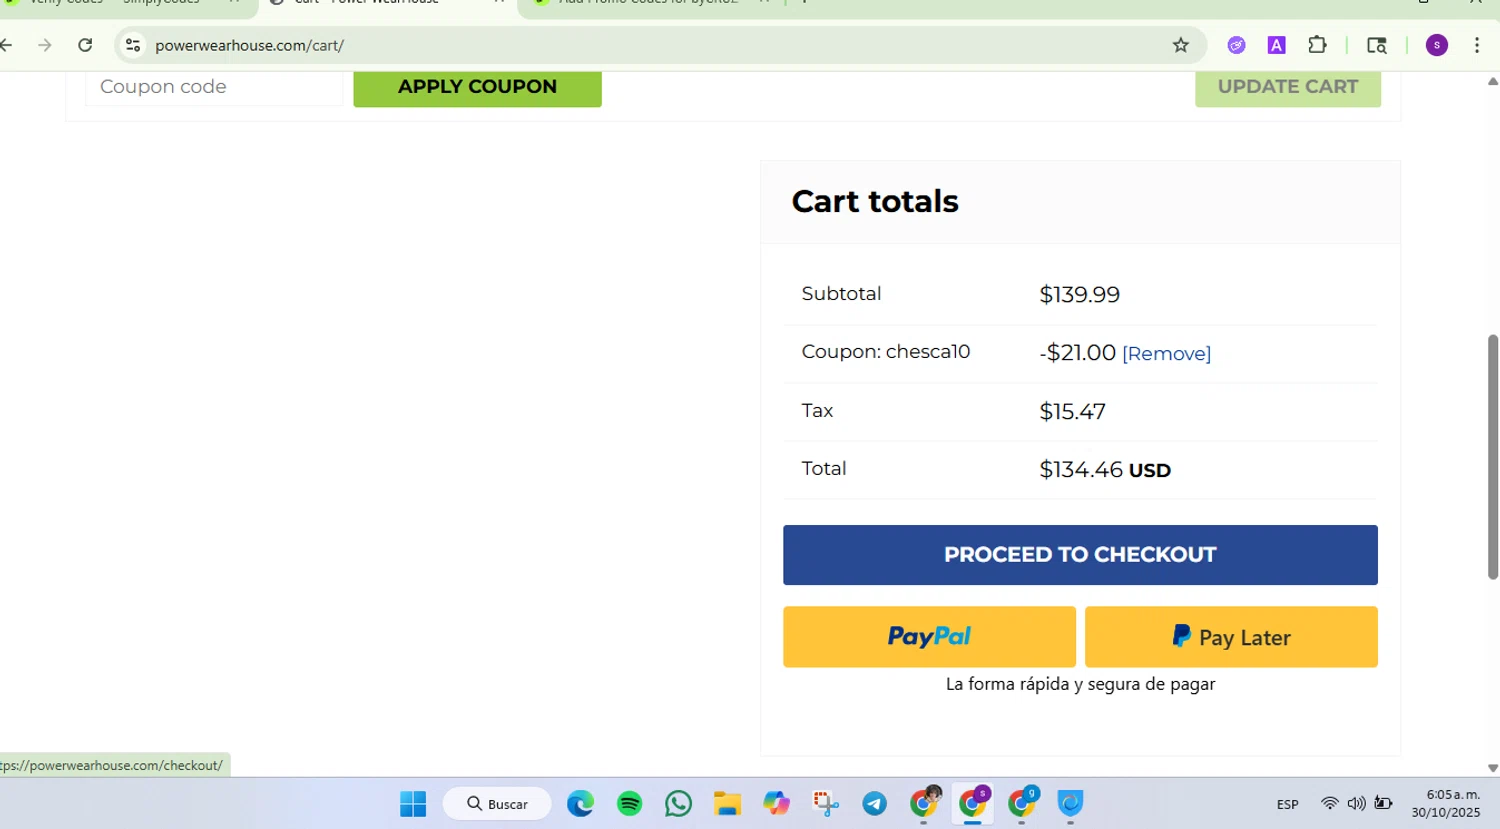The height and width of the screenshot is (829, 1500).
Task: Click the scrollbar up arrow
Action: tap(1493, 81)
